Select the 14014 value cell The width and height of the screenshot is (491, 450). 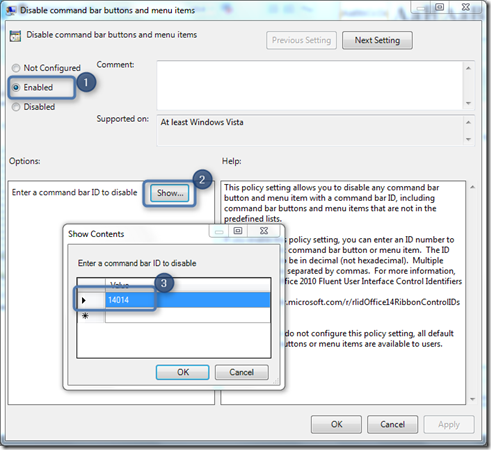click(x=188, y=300)
